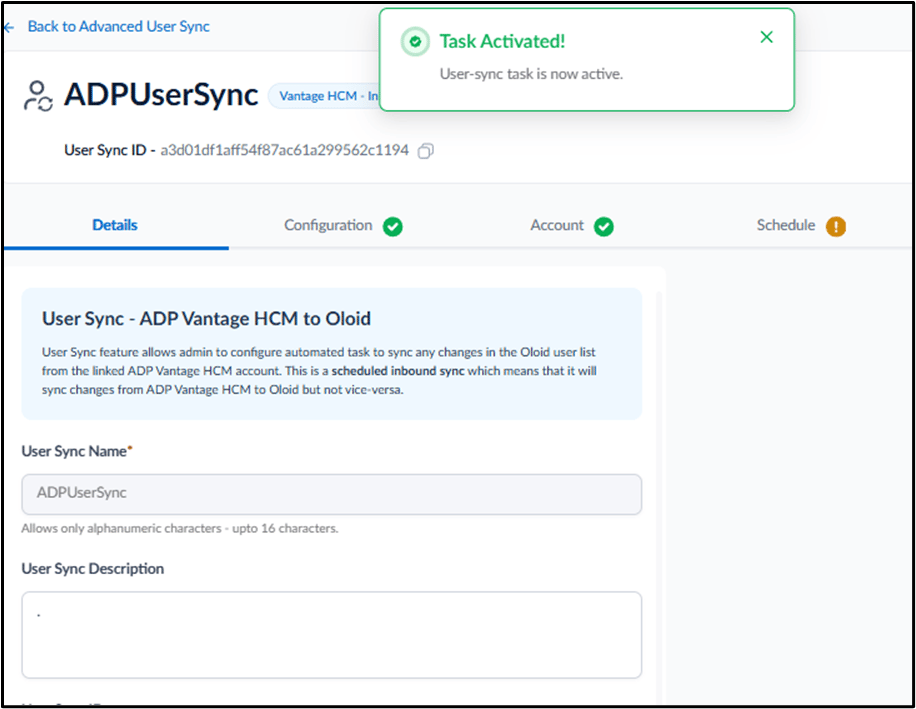Click the ADPUserSync page title
Screen dimensions: 916x709
tap(161, 95)
